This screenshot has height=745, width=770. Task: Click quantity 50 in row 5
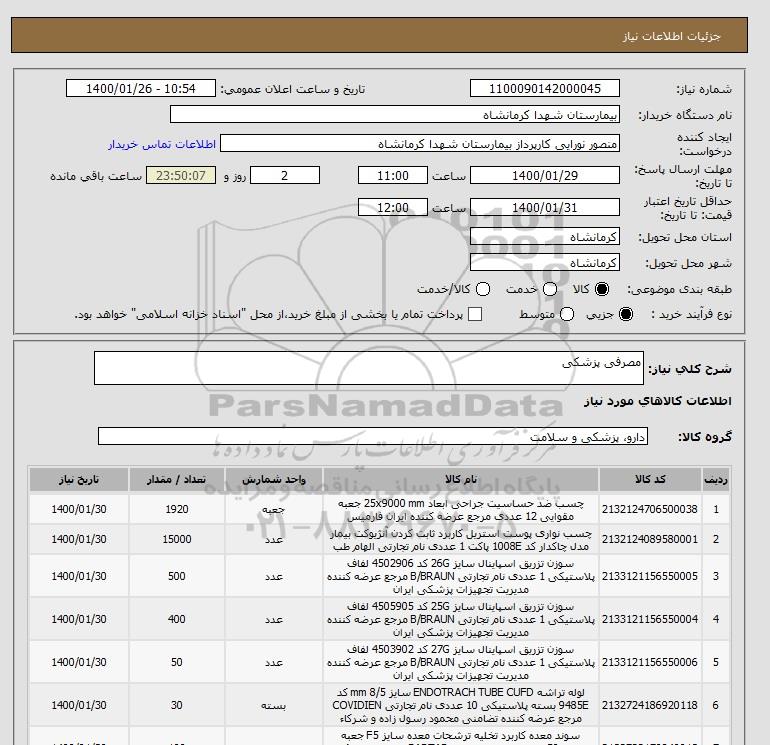click(177, 662)
